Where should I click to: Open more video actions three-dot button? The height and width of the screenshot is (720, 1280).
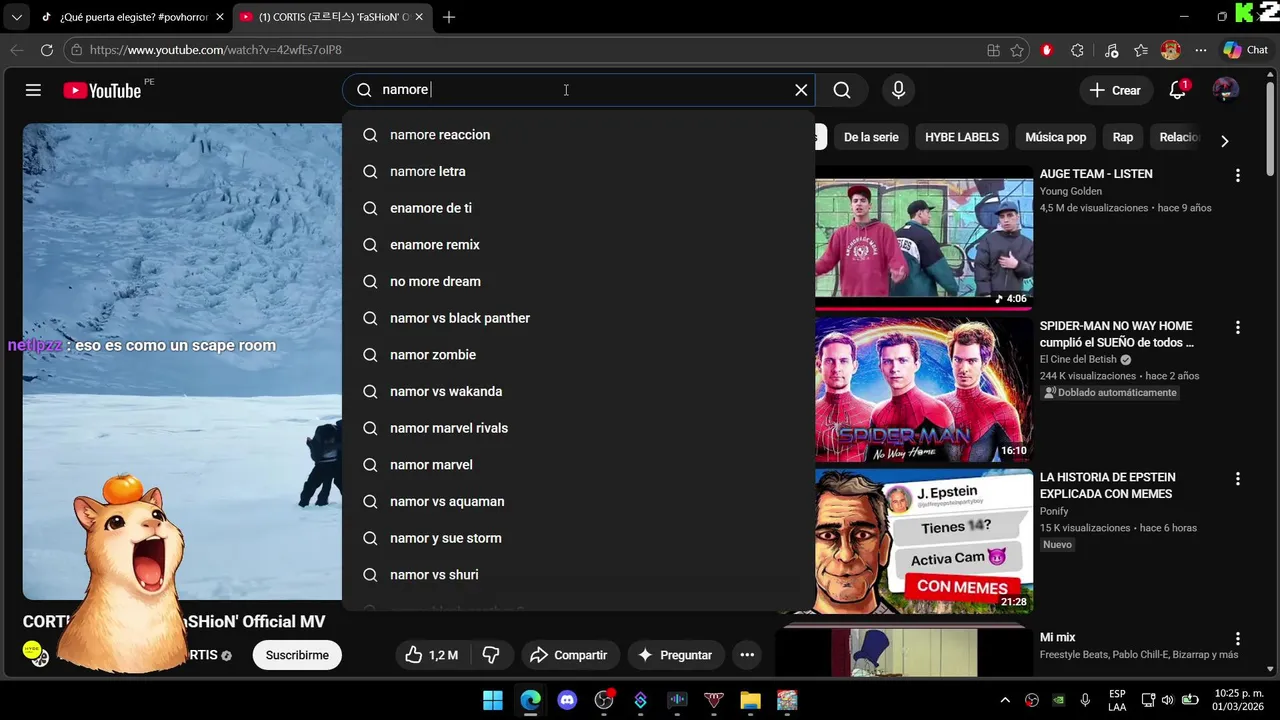tap(747, 655)
